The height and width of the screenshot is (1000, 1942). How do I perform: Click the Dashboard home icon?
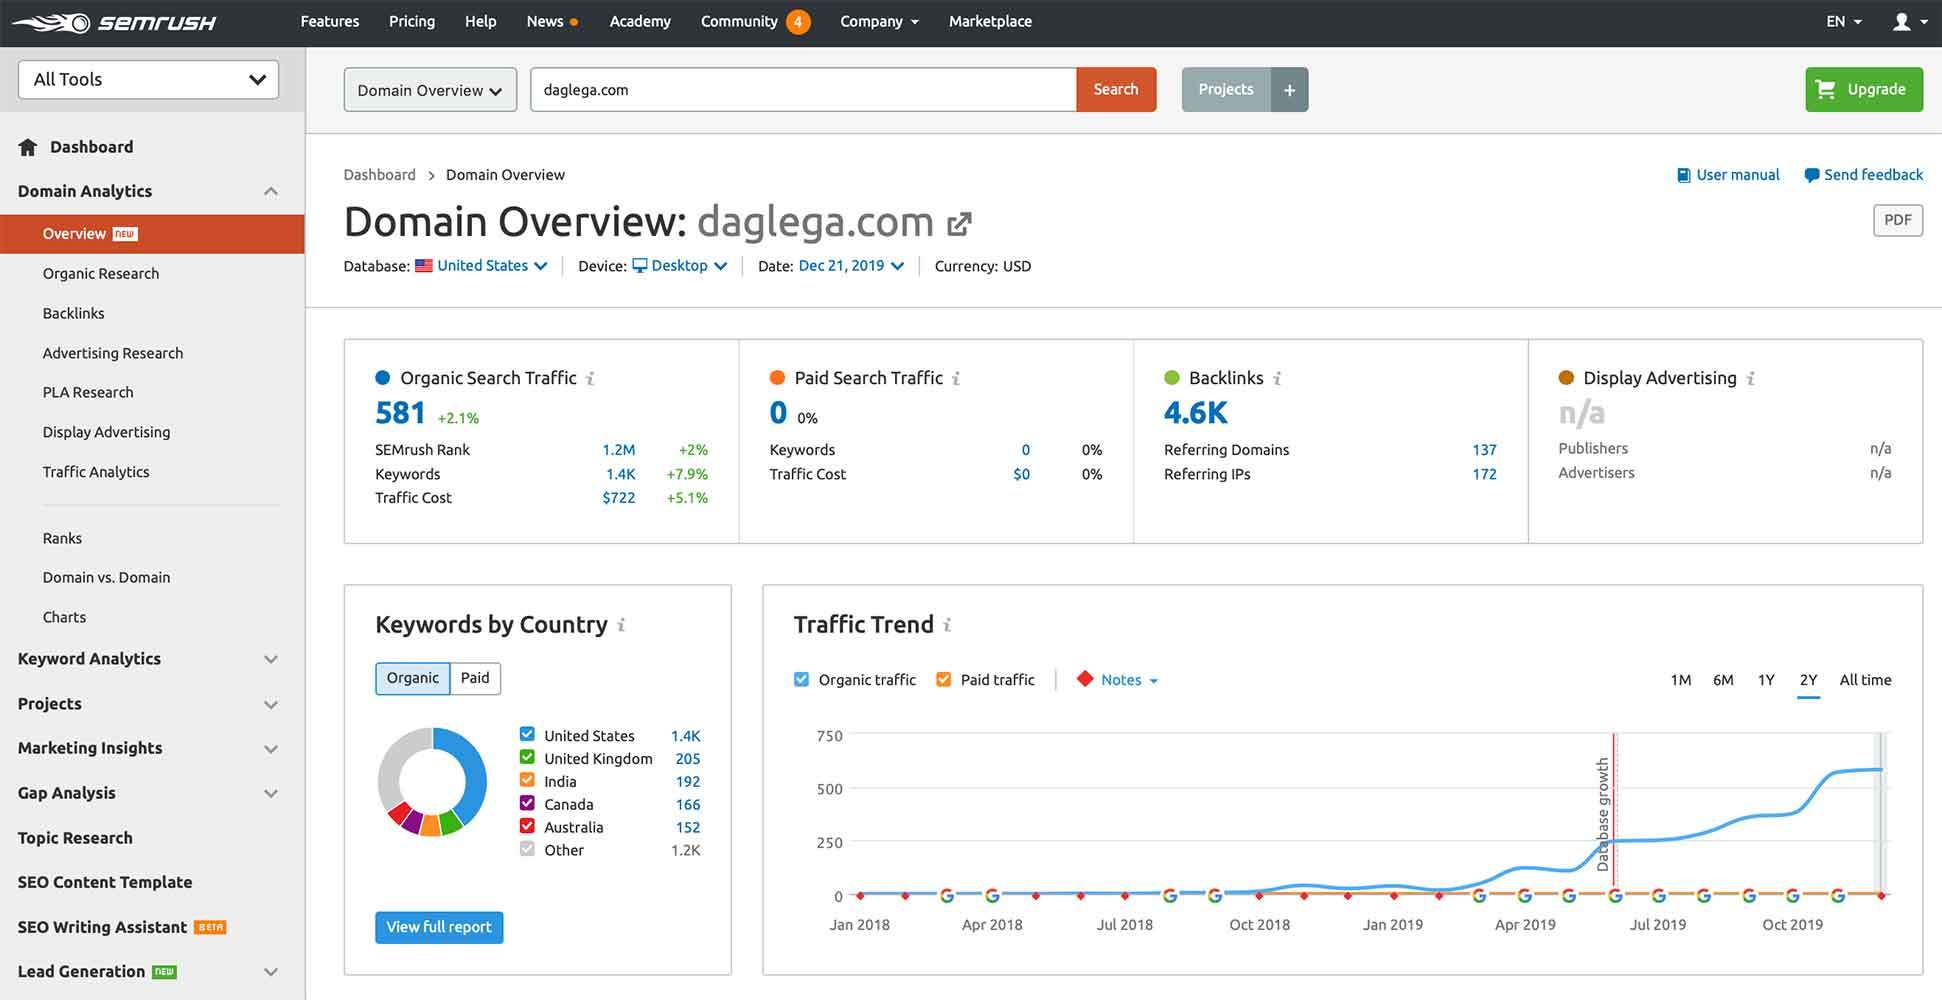tap(28, 147)
